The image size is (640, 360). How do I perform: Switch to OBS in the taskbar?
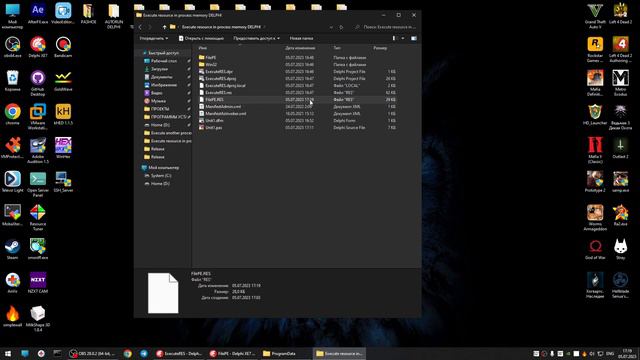click(92, 353)
